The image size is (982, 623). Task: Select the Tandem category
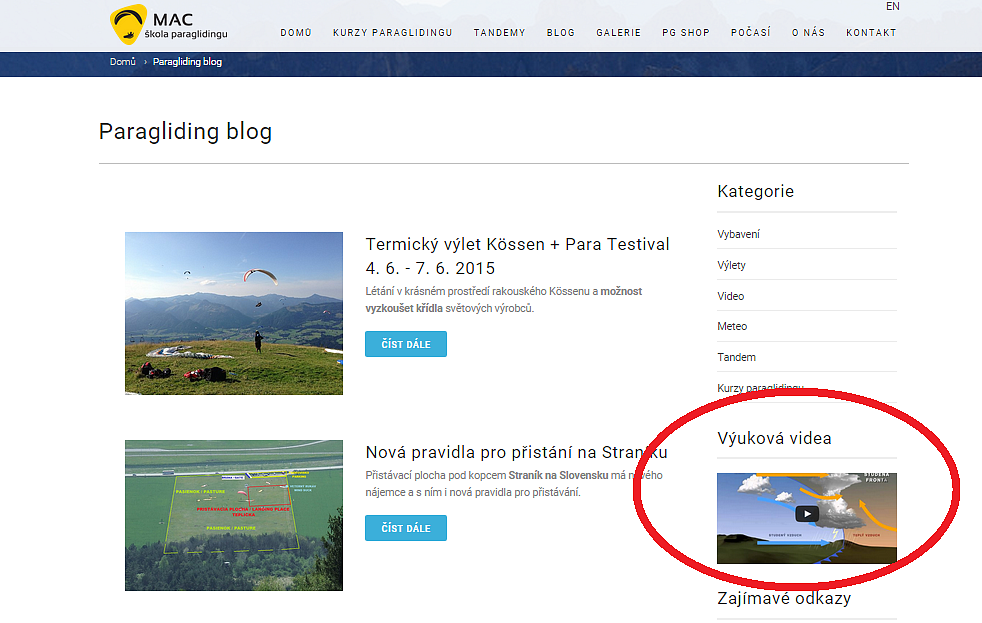coord(736,357)
